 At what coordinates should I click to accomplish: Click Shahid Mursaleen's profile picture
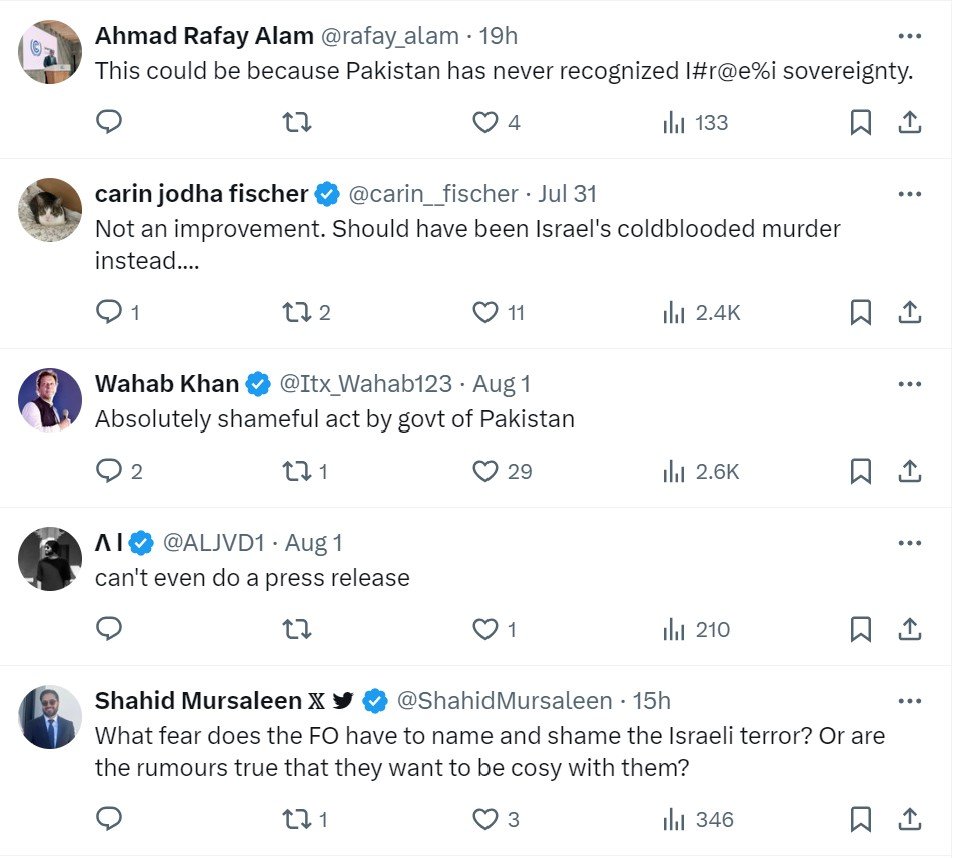tap(50, 717)
